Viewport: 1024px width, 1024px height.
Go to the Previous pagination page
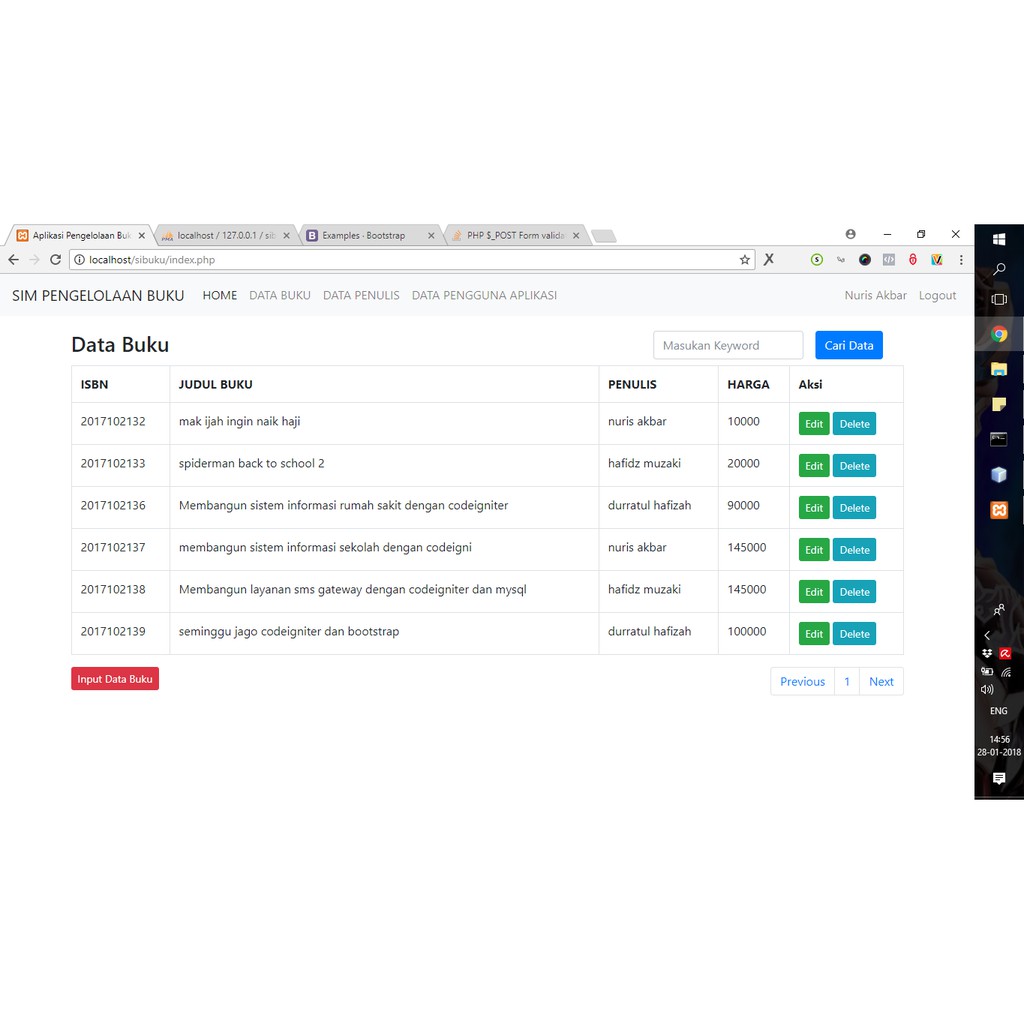click(803, 682)
